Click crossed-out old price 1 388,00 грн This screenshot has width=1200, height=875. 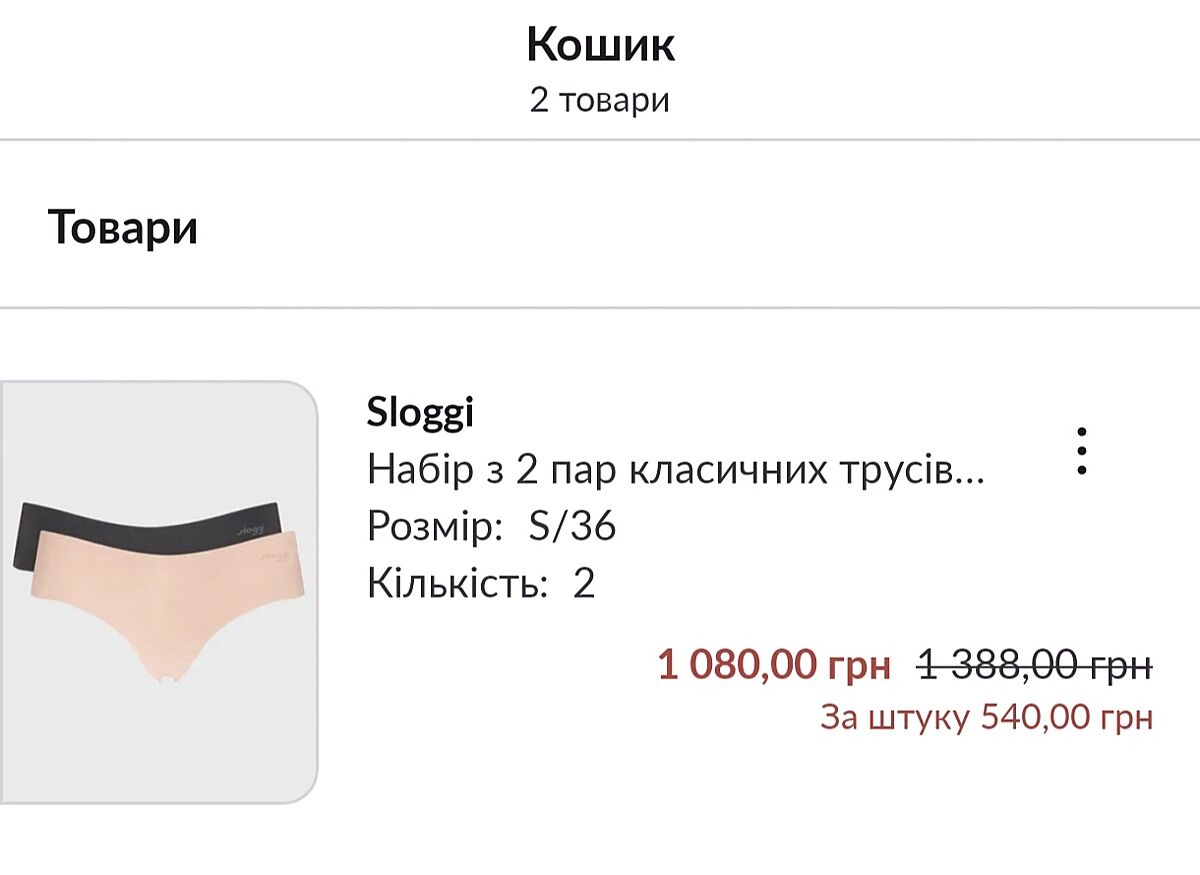tap(1035, 664)
